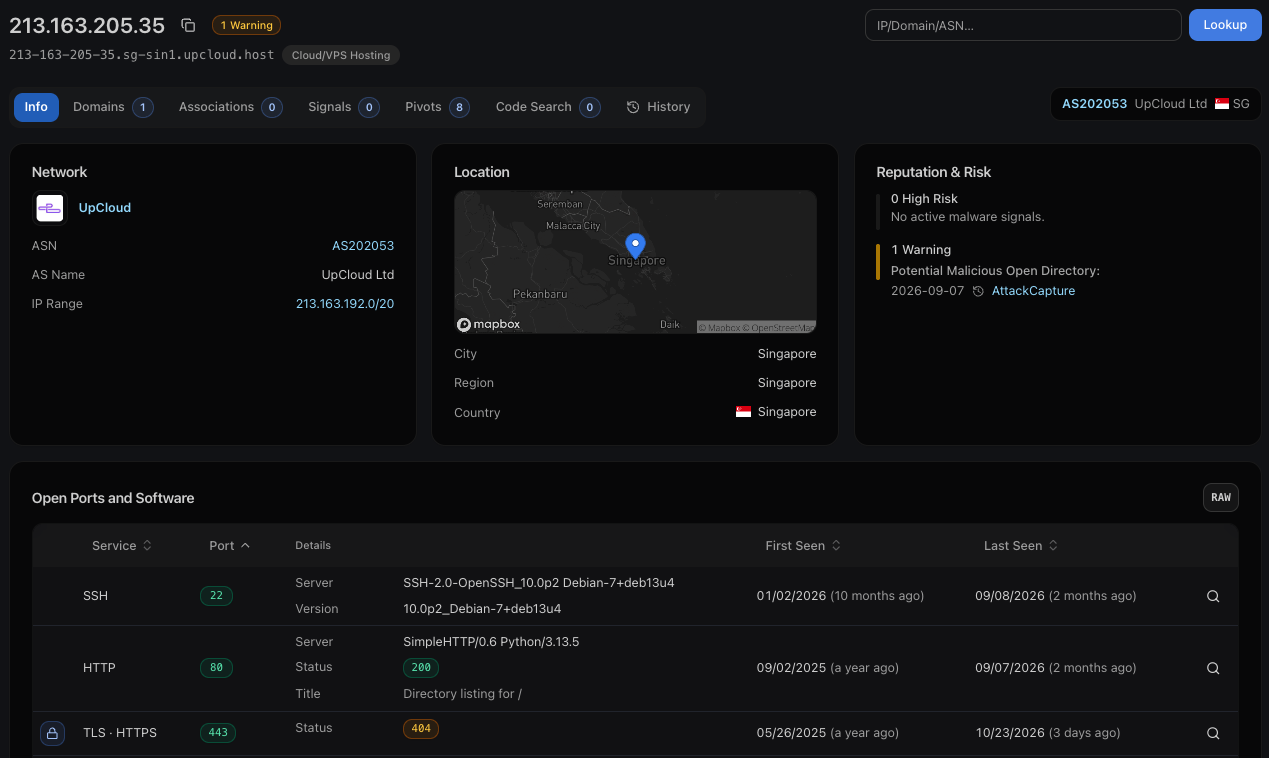
Task: Click the Lookup button
Action: coord(1225,25)
